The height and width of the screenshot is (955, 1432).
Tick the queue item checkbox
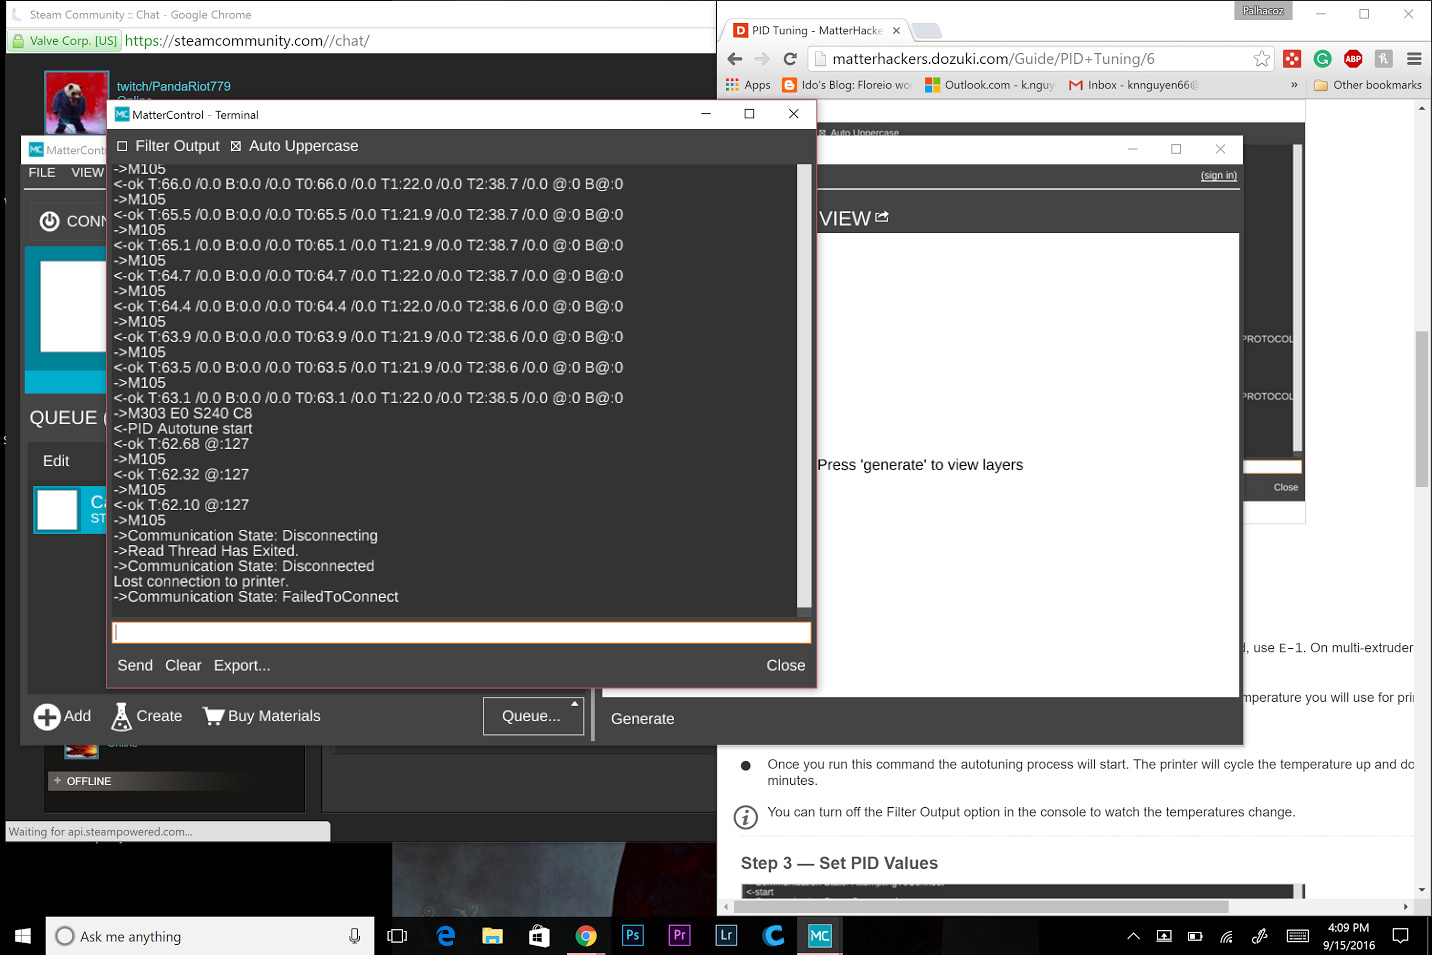[57, 510]
